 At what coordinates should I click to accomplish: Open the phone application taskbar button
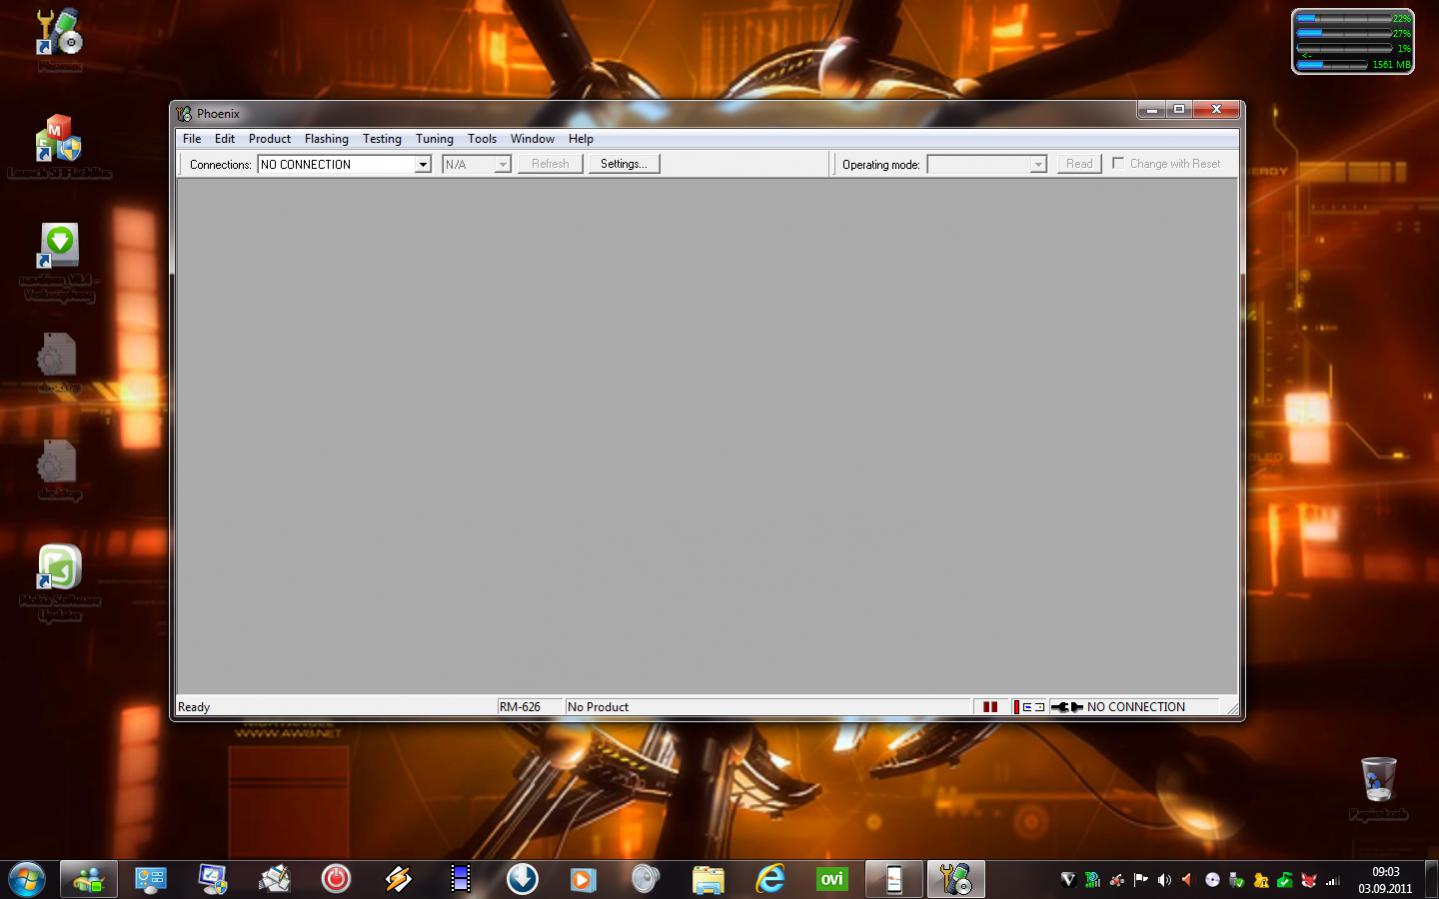(894, 880)
